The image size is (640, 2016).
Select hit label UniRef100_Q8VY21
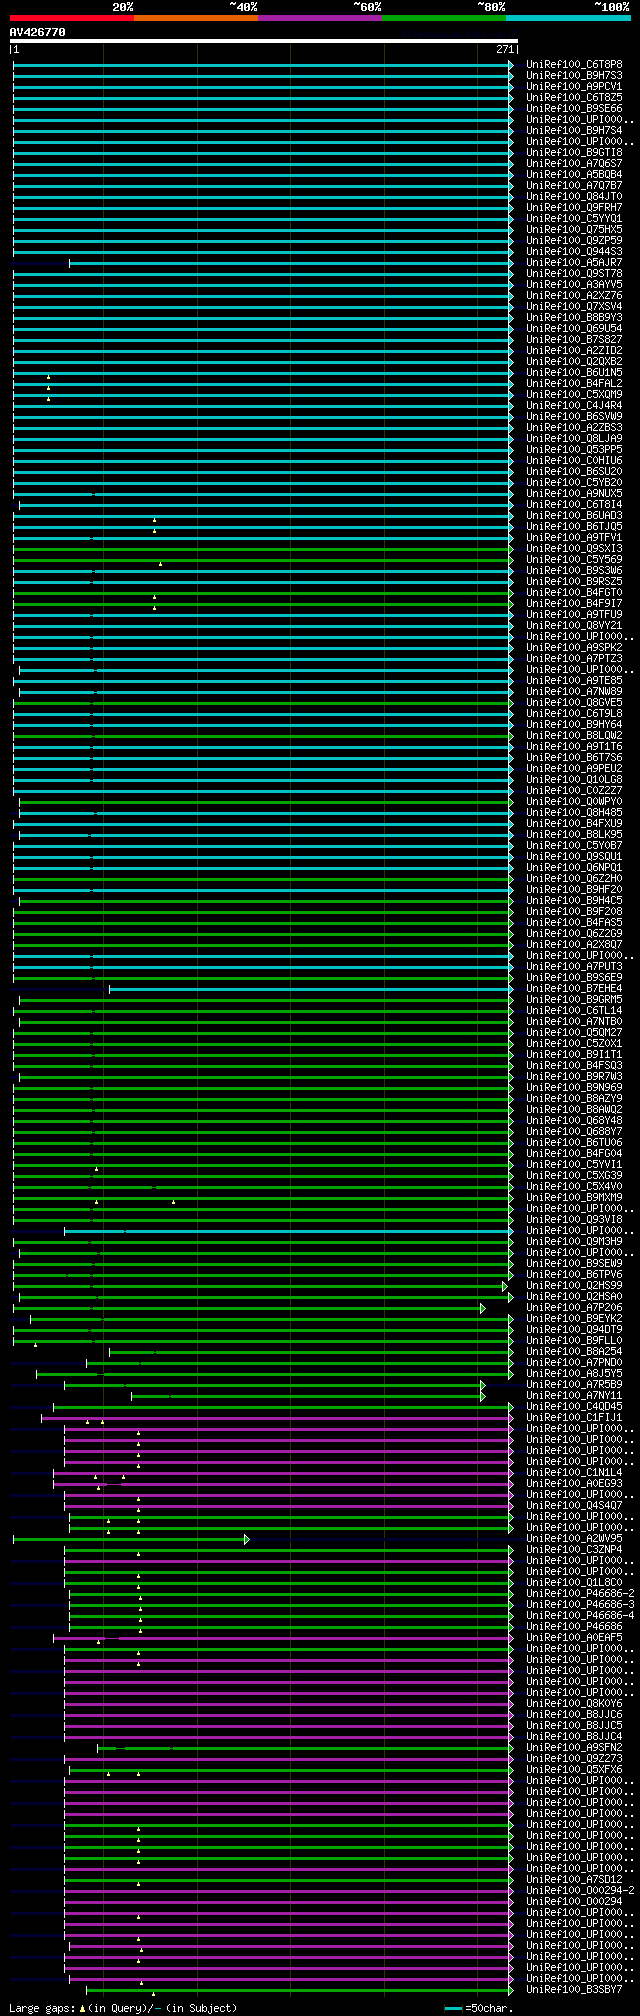tap(574, 625)
